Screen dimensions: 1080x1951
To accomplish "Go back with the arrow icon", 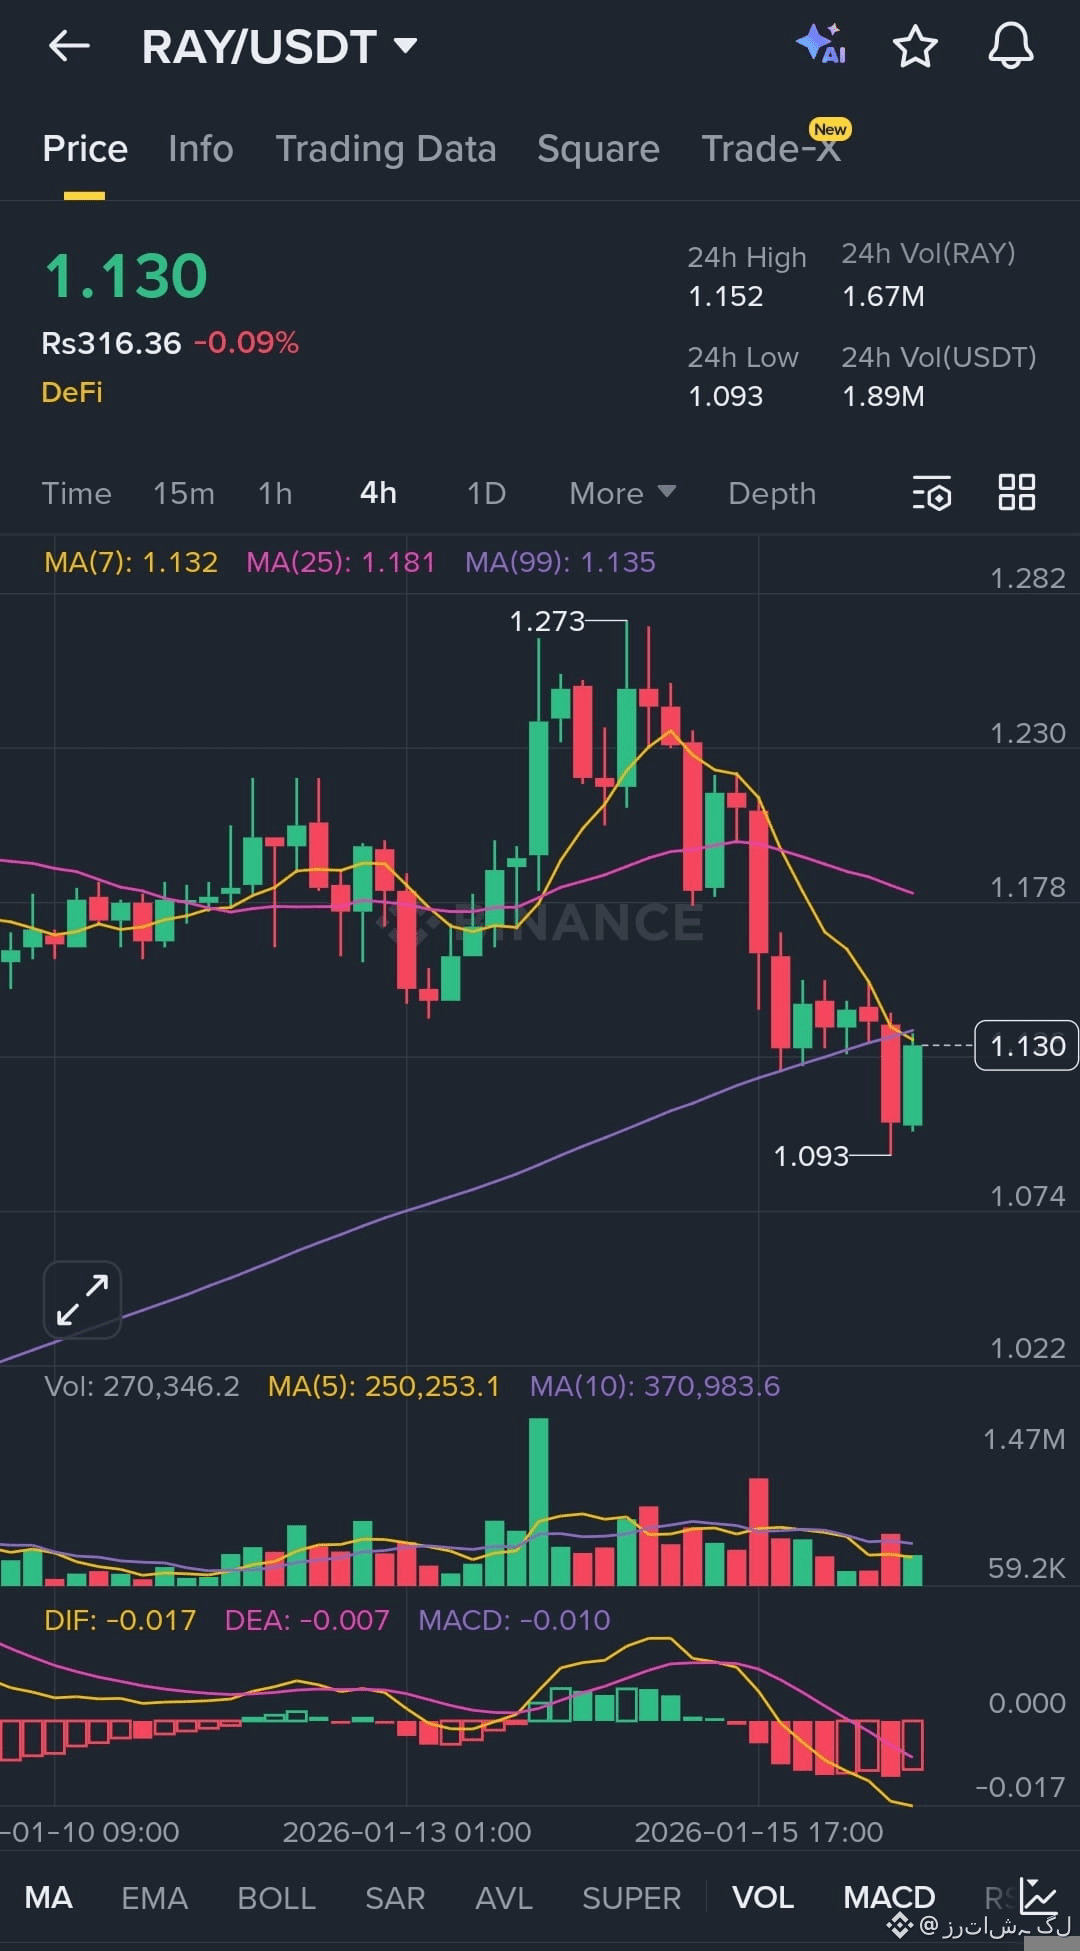I will 68,46.
